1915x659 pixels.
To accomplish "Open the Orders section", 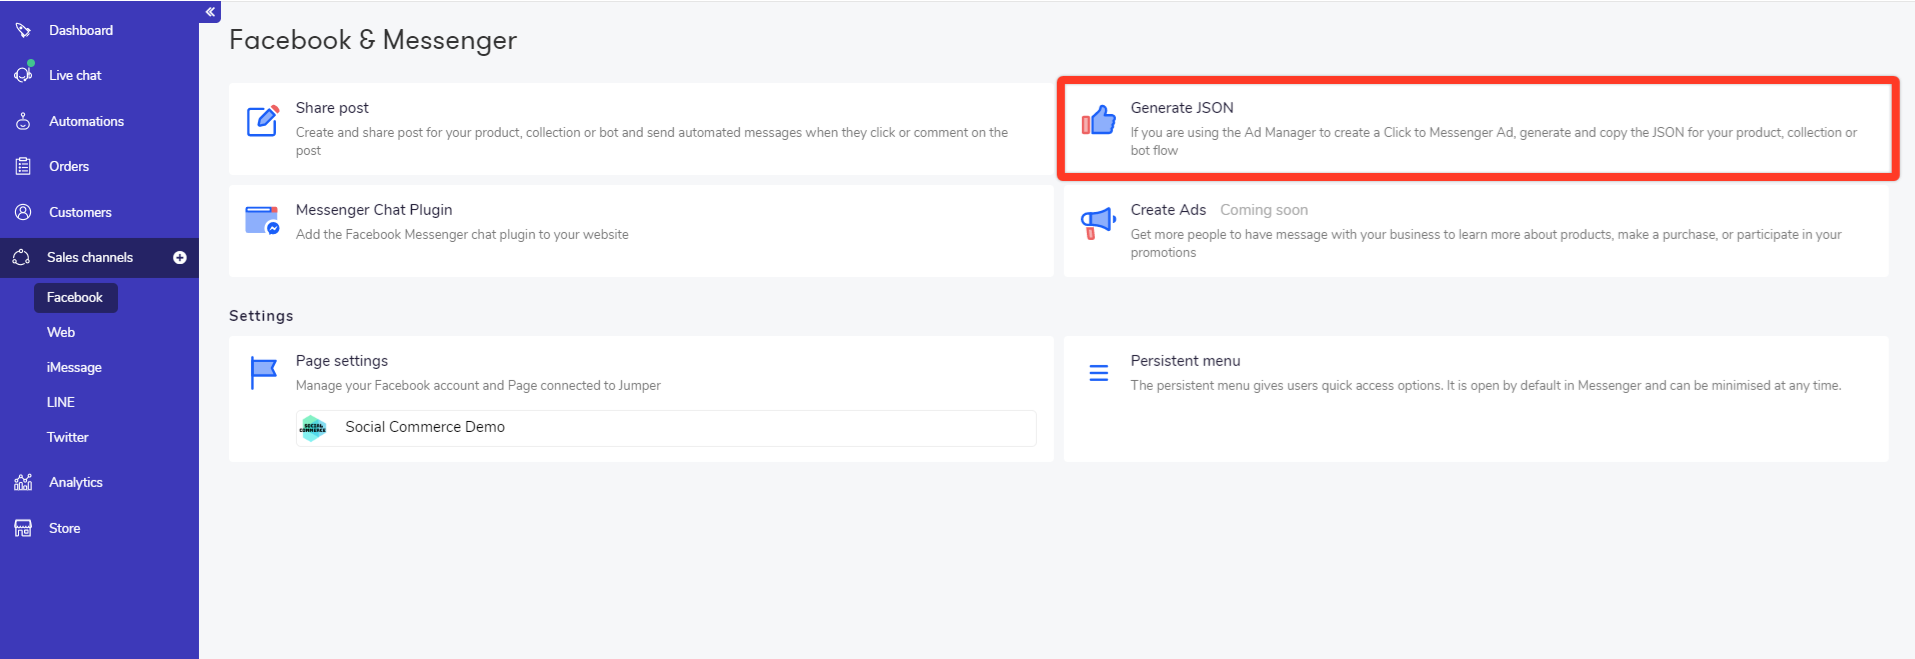I will (x=69, y=166).
